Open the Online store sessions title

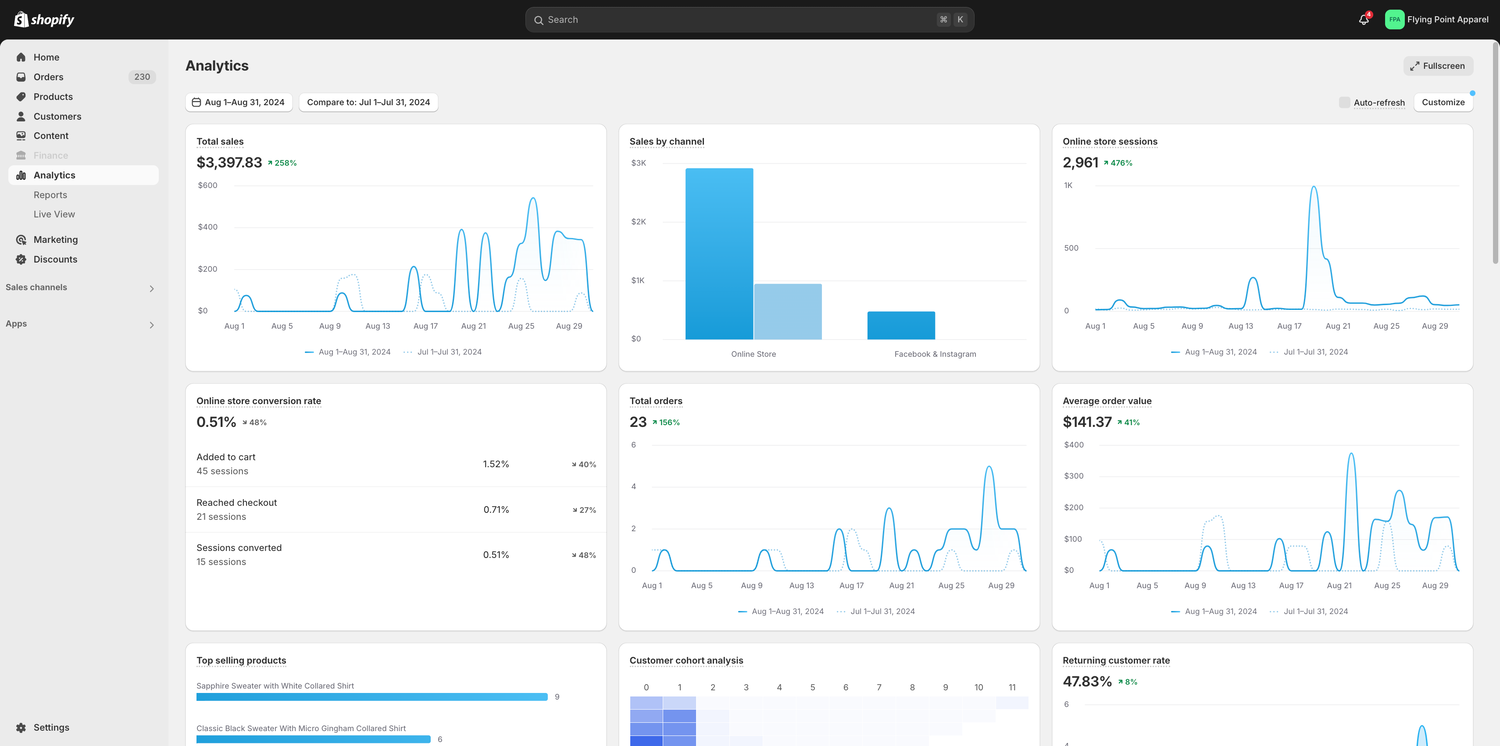[1110, 142]
